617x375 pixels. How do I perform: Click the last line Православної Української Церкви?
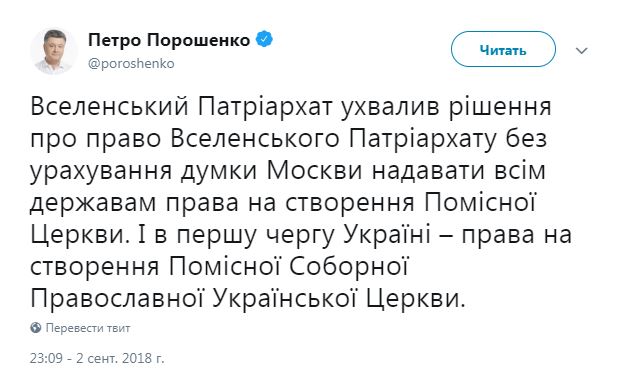point(248,299)
